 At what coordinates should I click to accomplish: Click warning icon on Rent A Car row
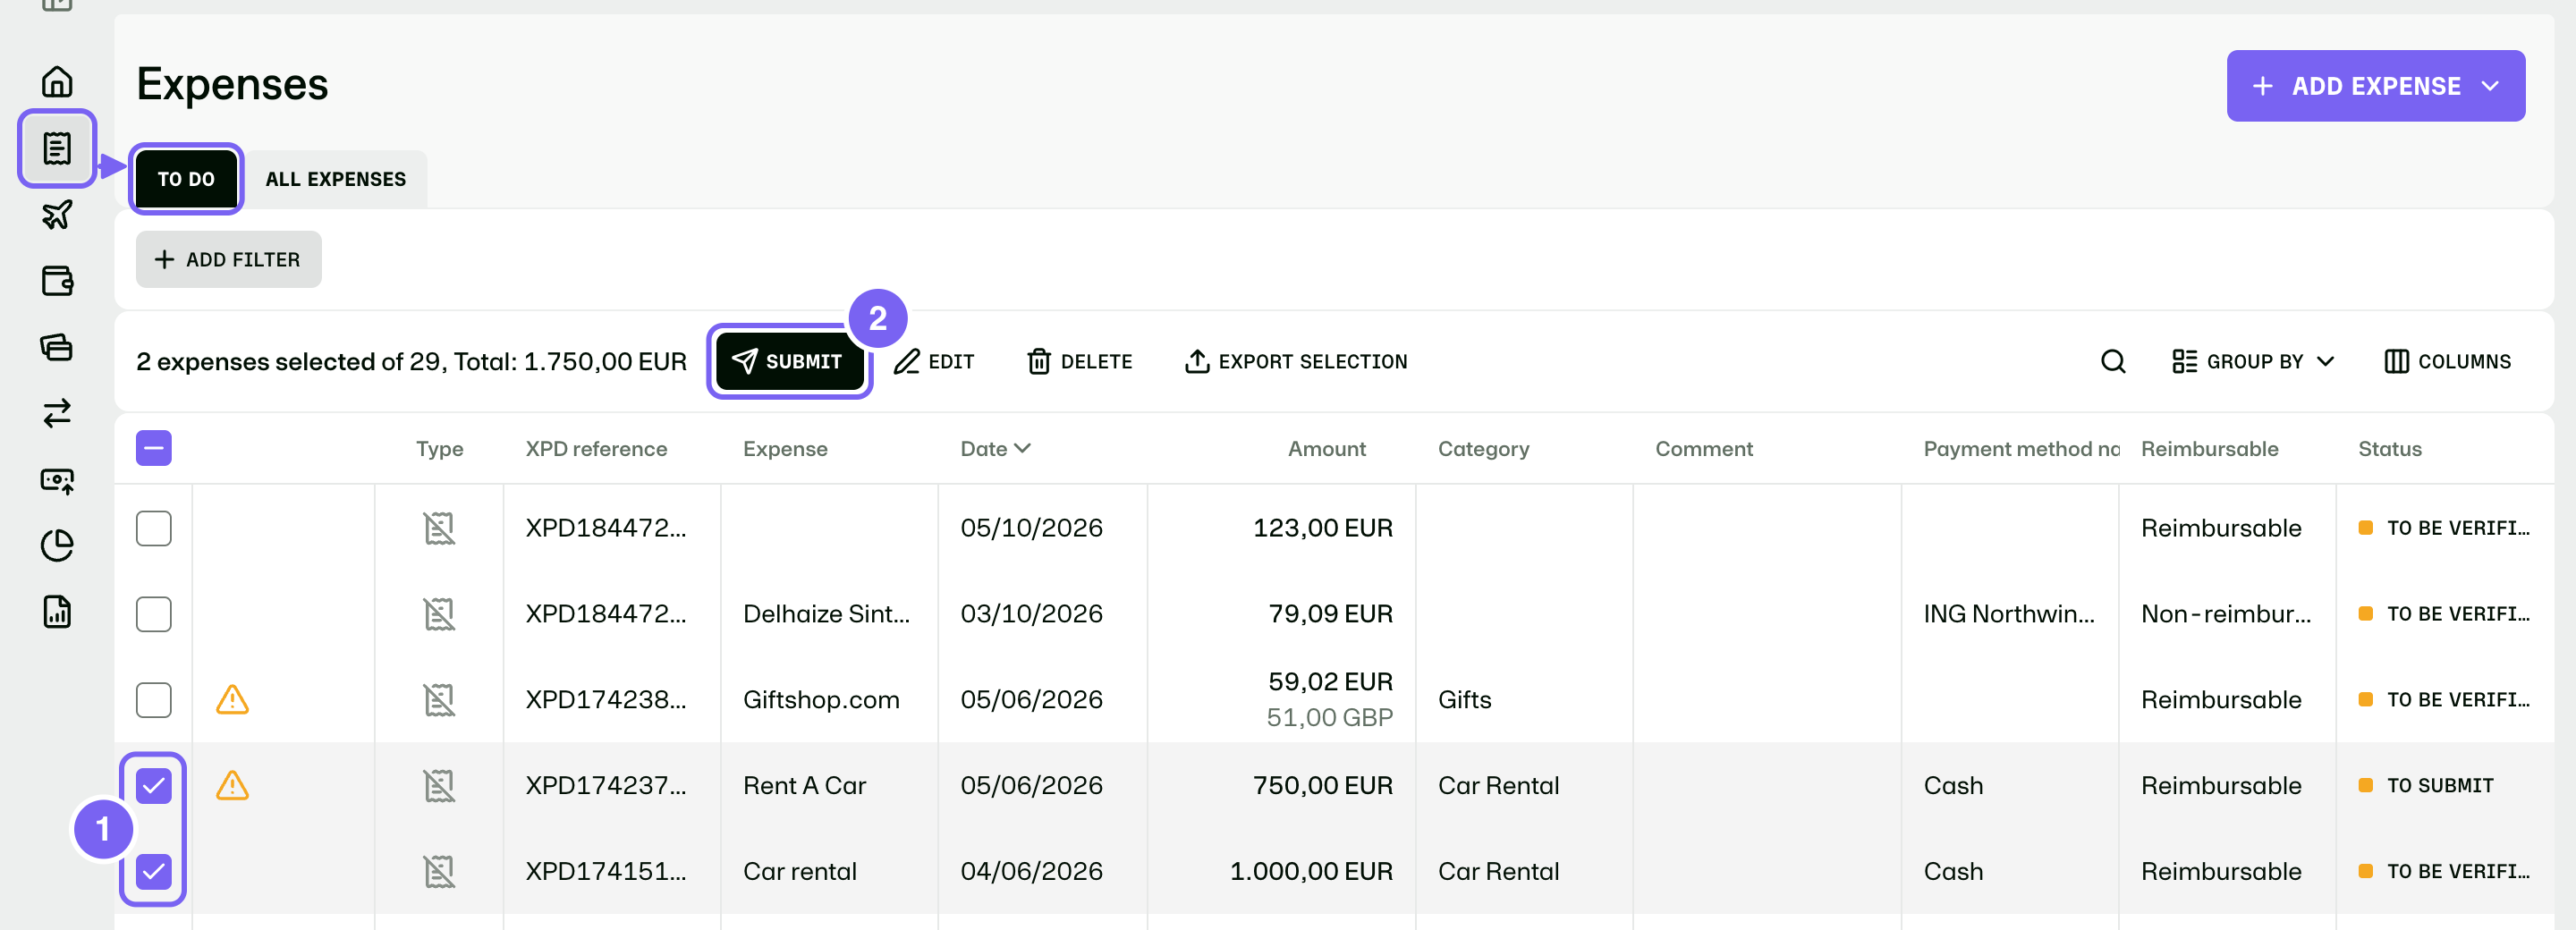click(x=232, y=785)
